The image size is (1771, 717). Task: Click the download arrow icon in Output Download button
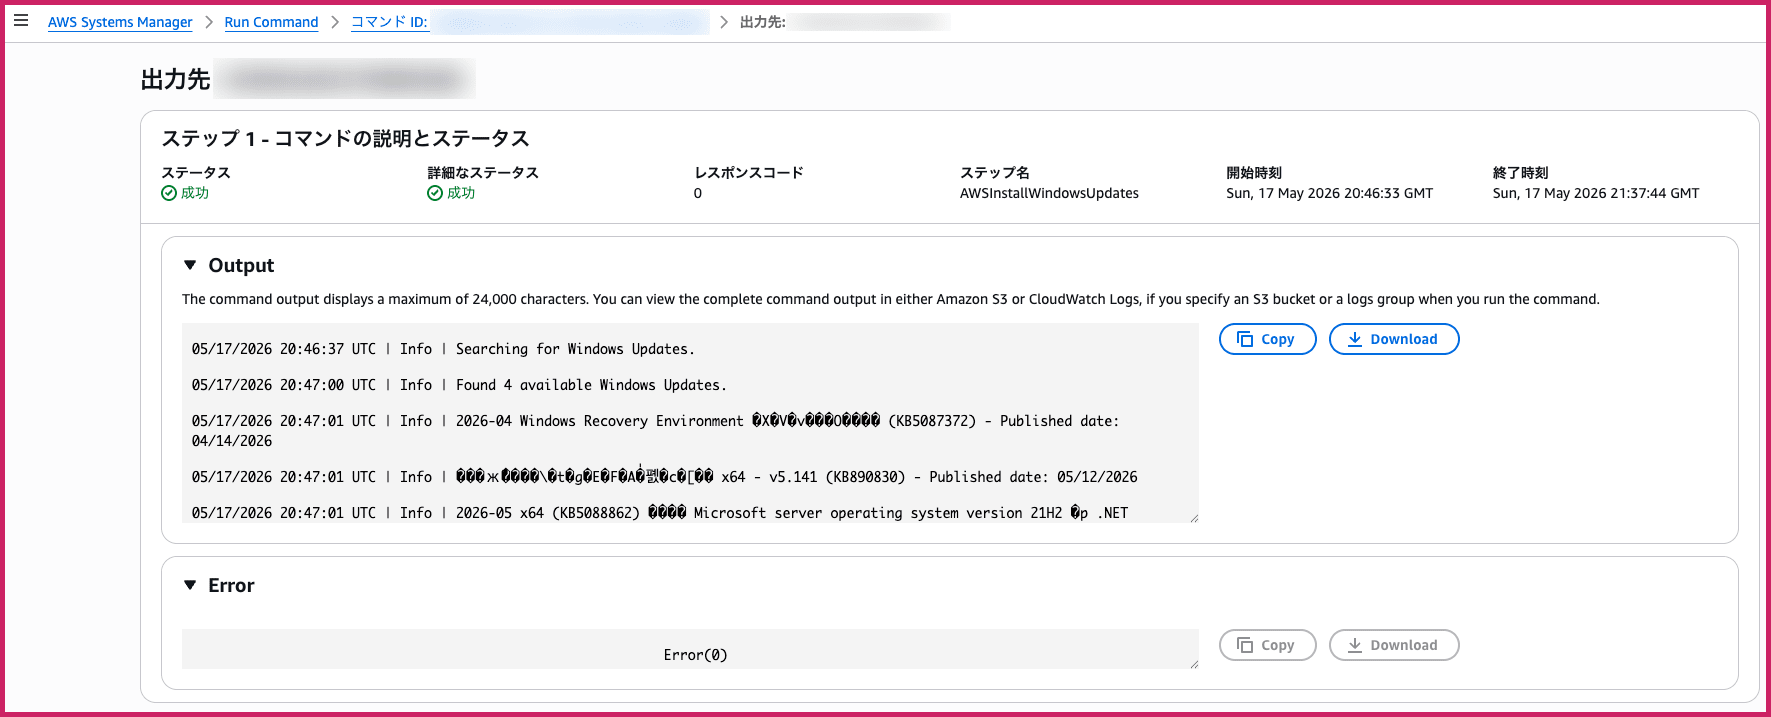[x=1355, y=339]
